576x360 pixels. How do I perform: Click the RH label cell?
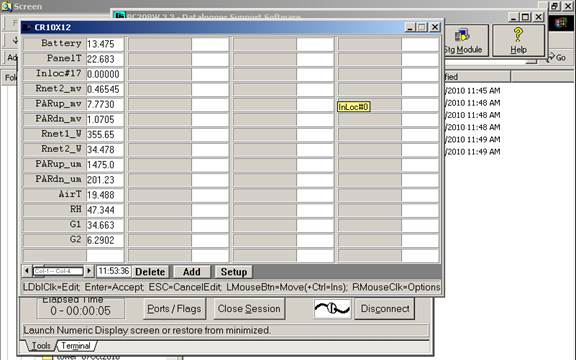(55, 210)
